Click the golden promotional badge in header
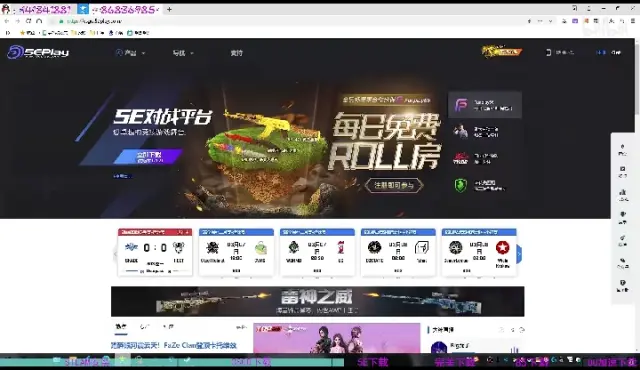This screenshot has width=640, height=370. point(501,52)
